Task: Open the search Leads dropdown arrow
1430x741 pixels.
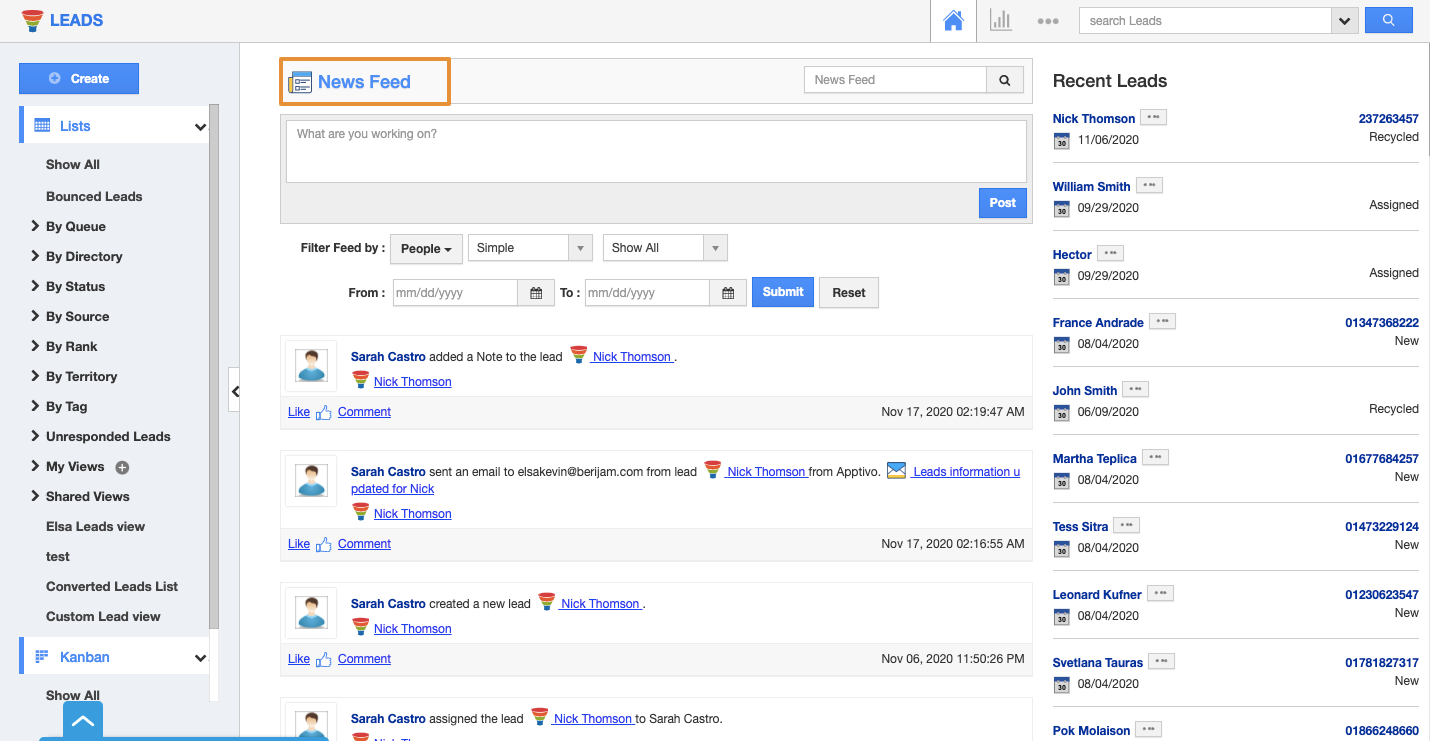Action: click(x=1344, y=21)
